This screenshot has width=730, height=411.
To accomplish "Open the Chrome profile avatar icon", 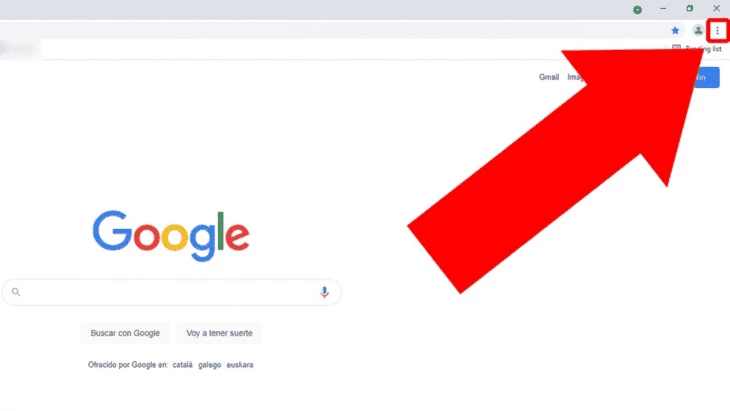I will [x=698, y=31].
